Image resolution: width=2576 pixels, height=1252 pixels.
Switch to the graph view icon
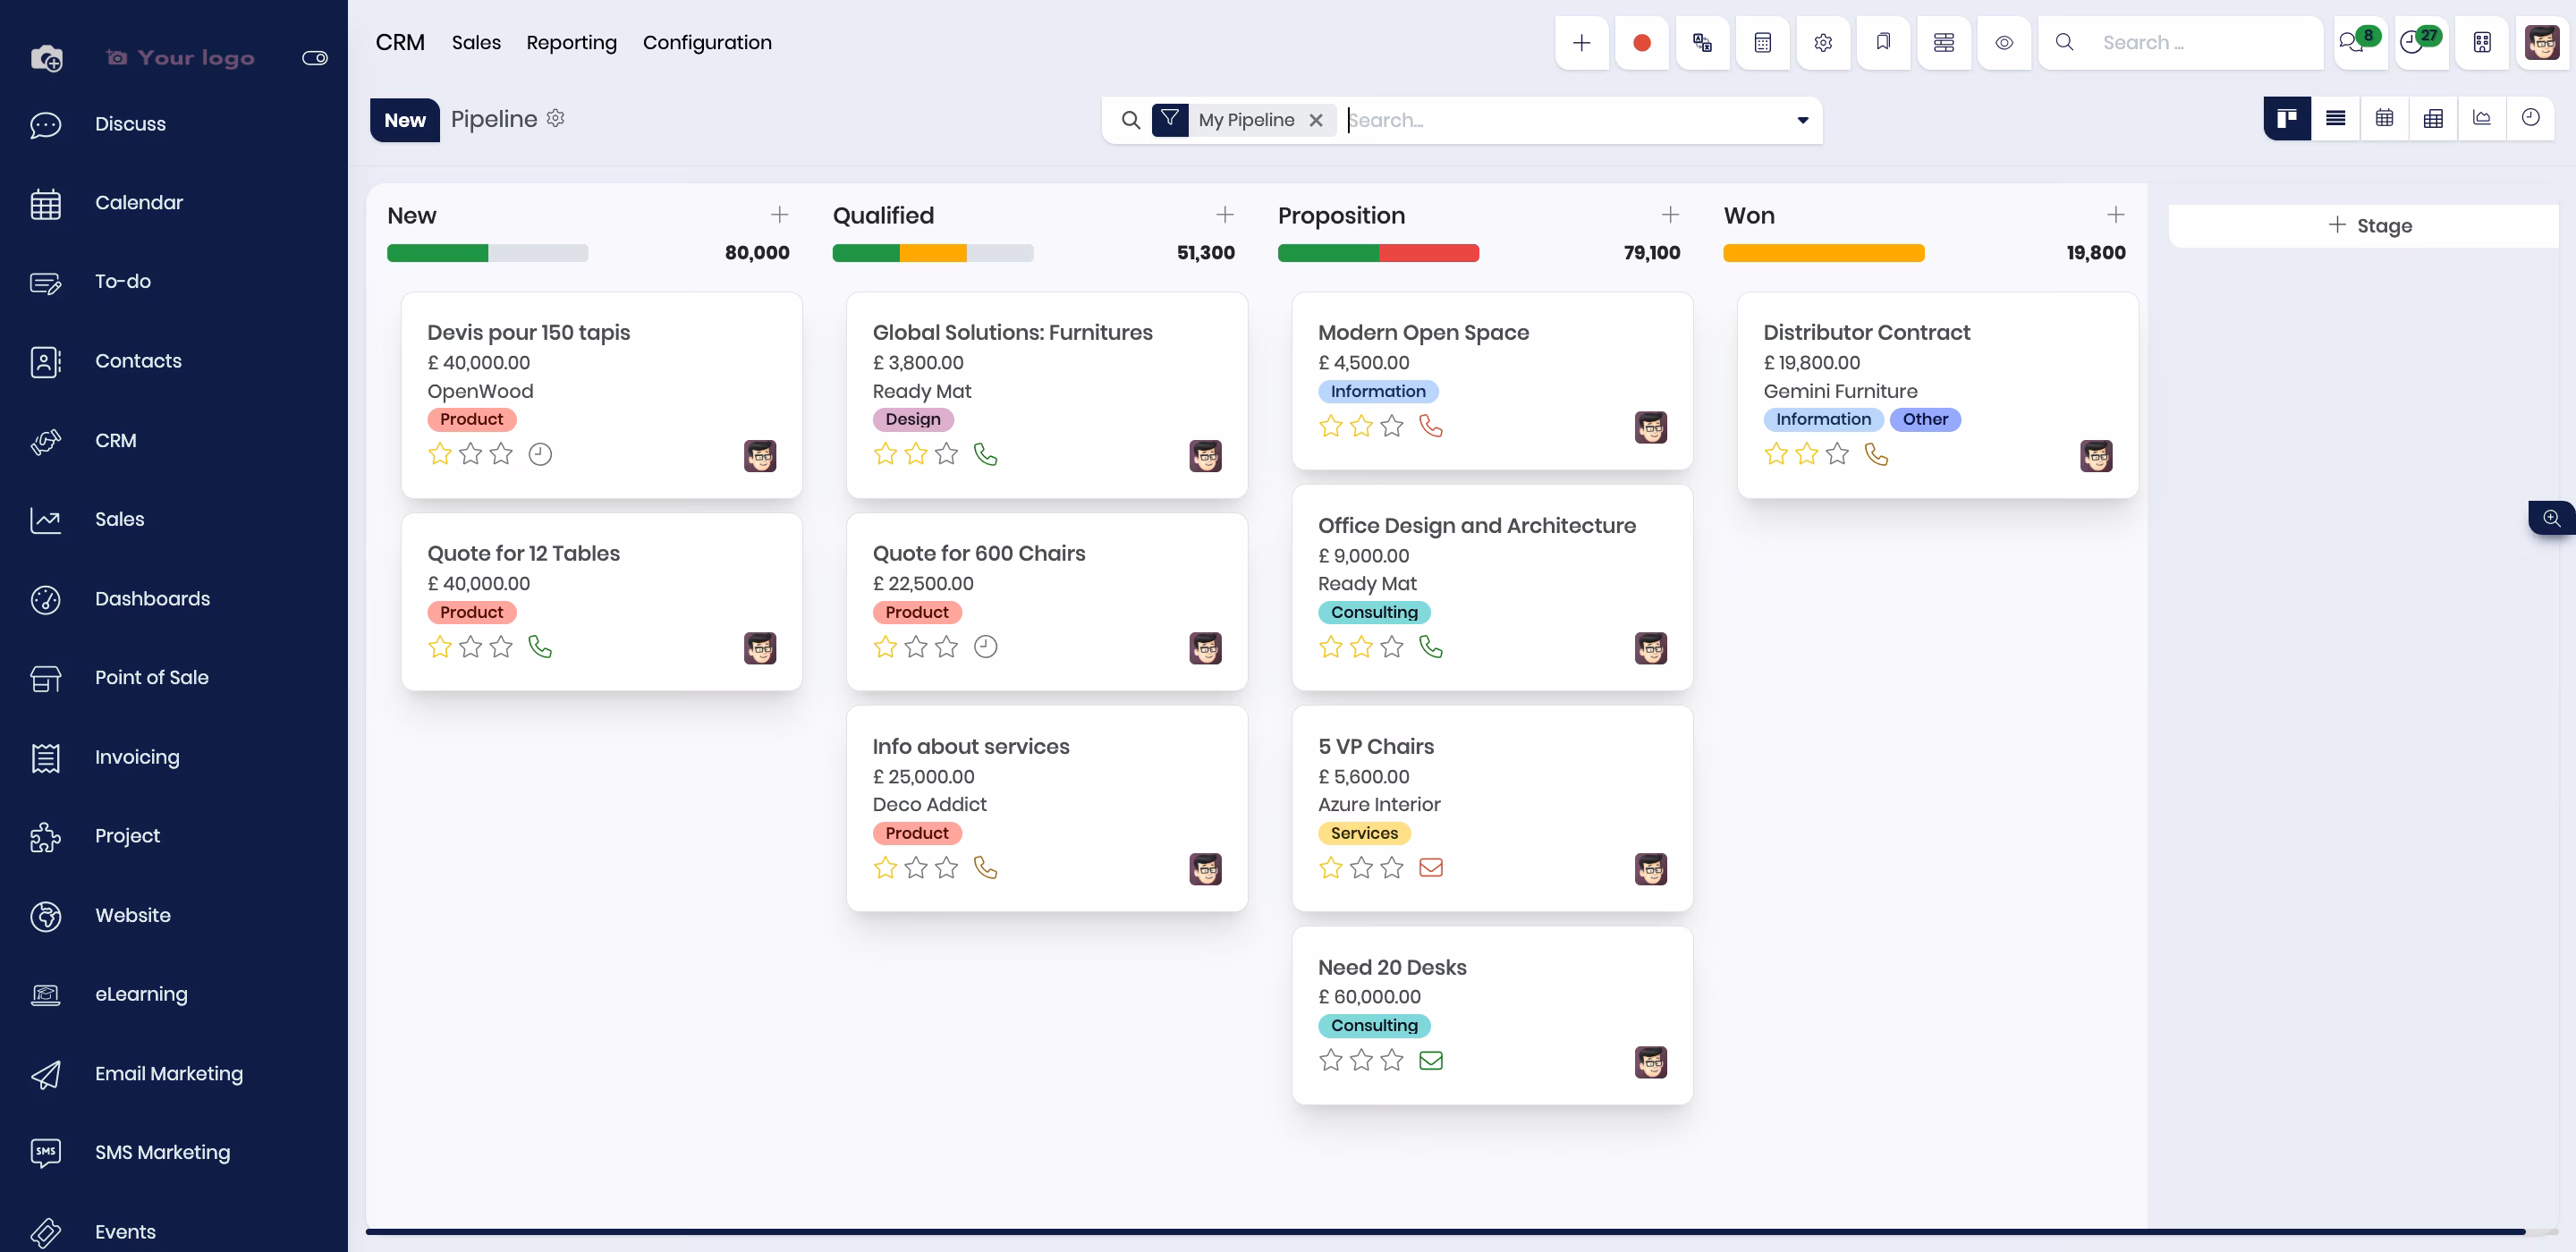click(2481, 119)
